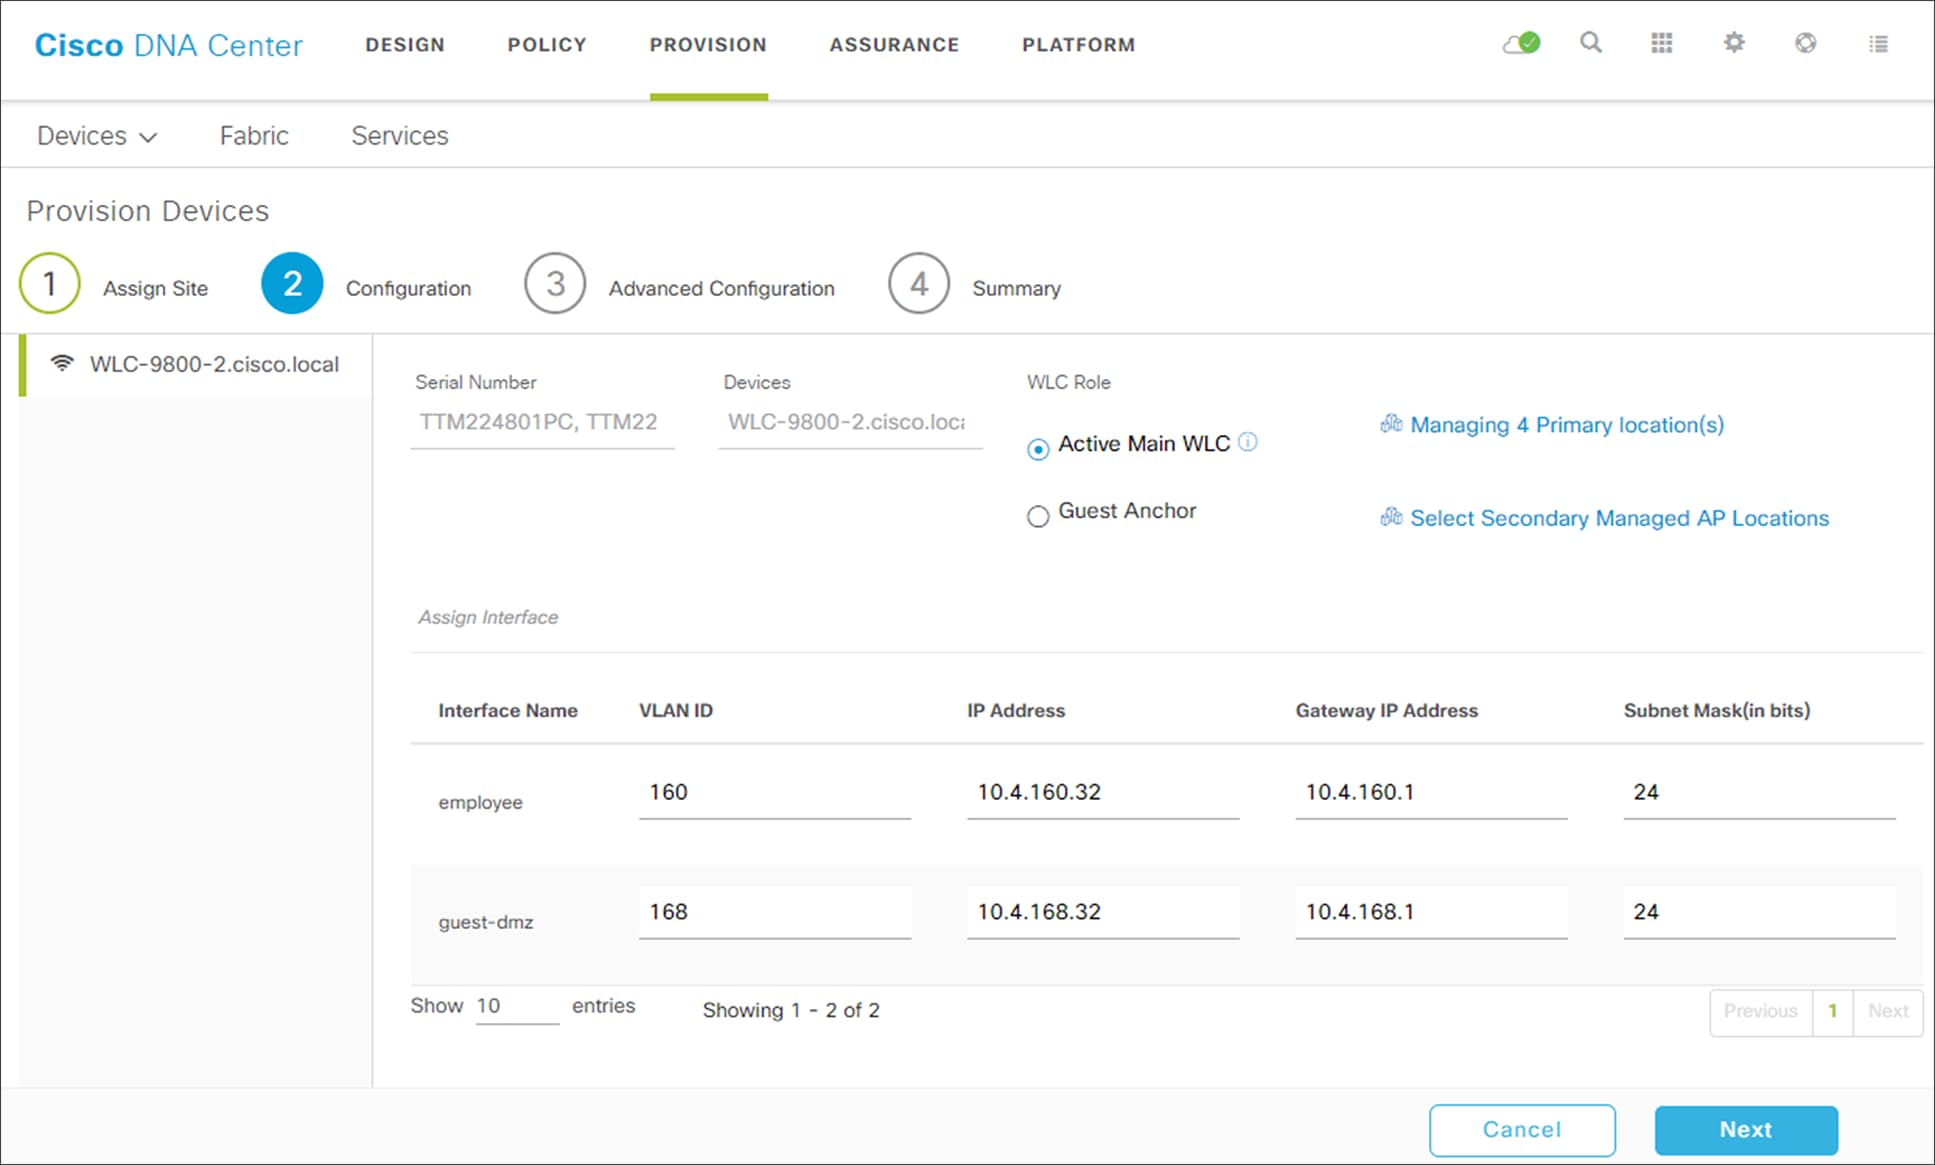Click the Cancel button
Screen dimensions: 1935x1165
(1522, 1130)
